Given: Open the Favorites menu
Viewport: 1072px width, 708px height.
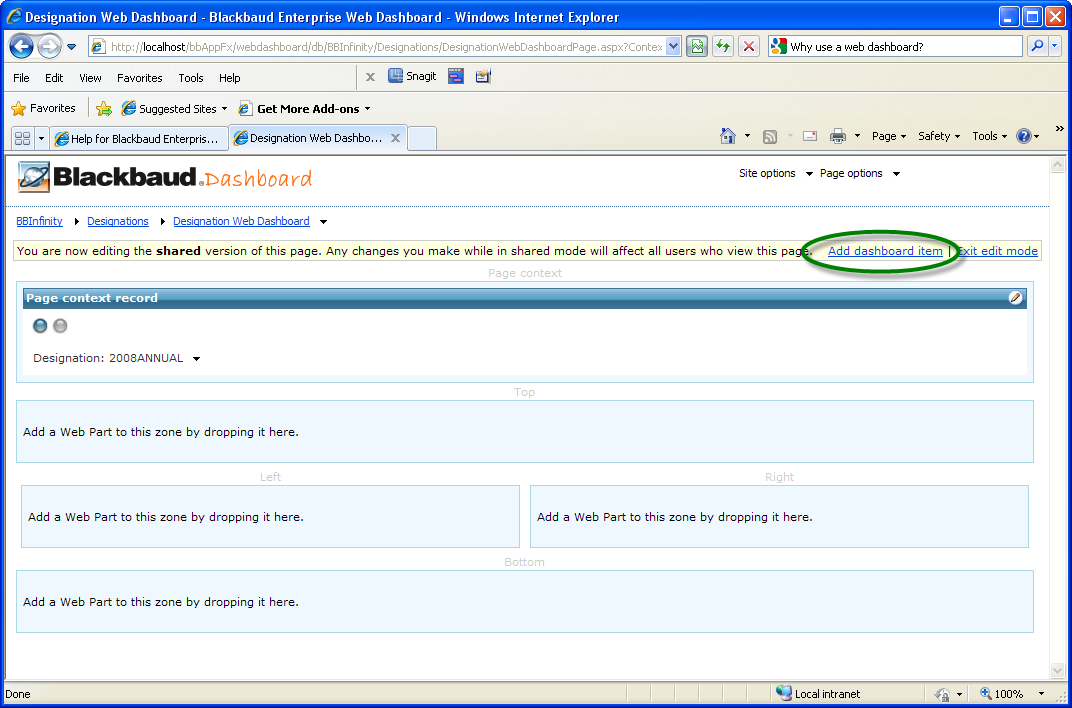Looking at the screenshot, I should click(x=139, y=78).
